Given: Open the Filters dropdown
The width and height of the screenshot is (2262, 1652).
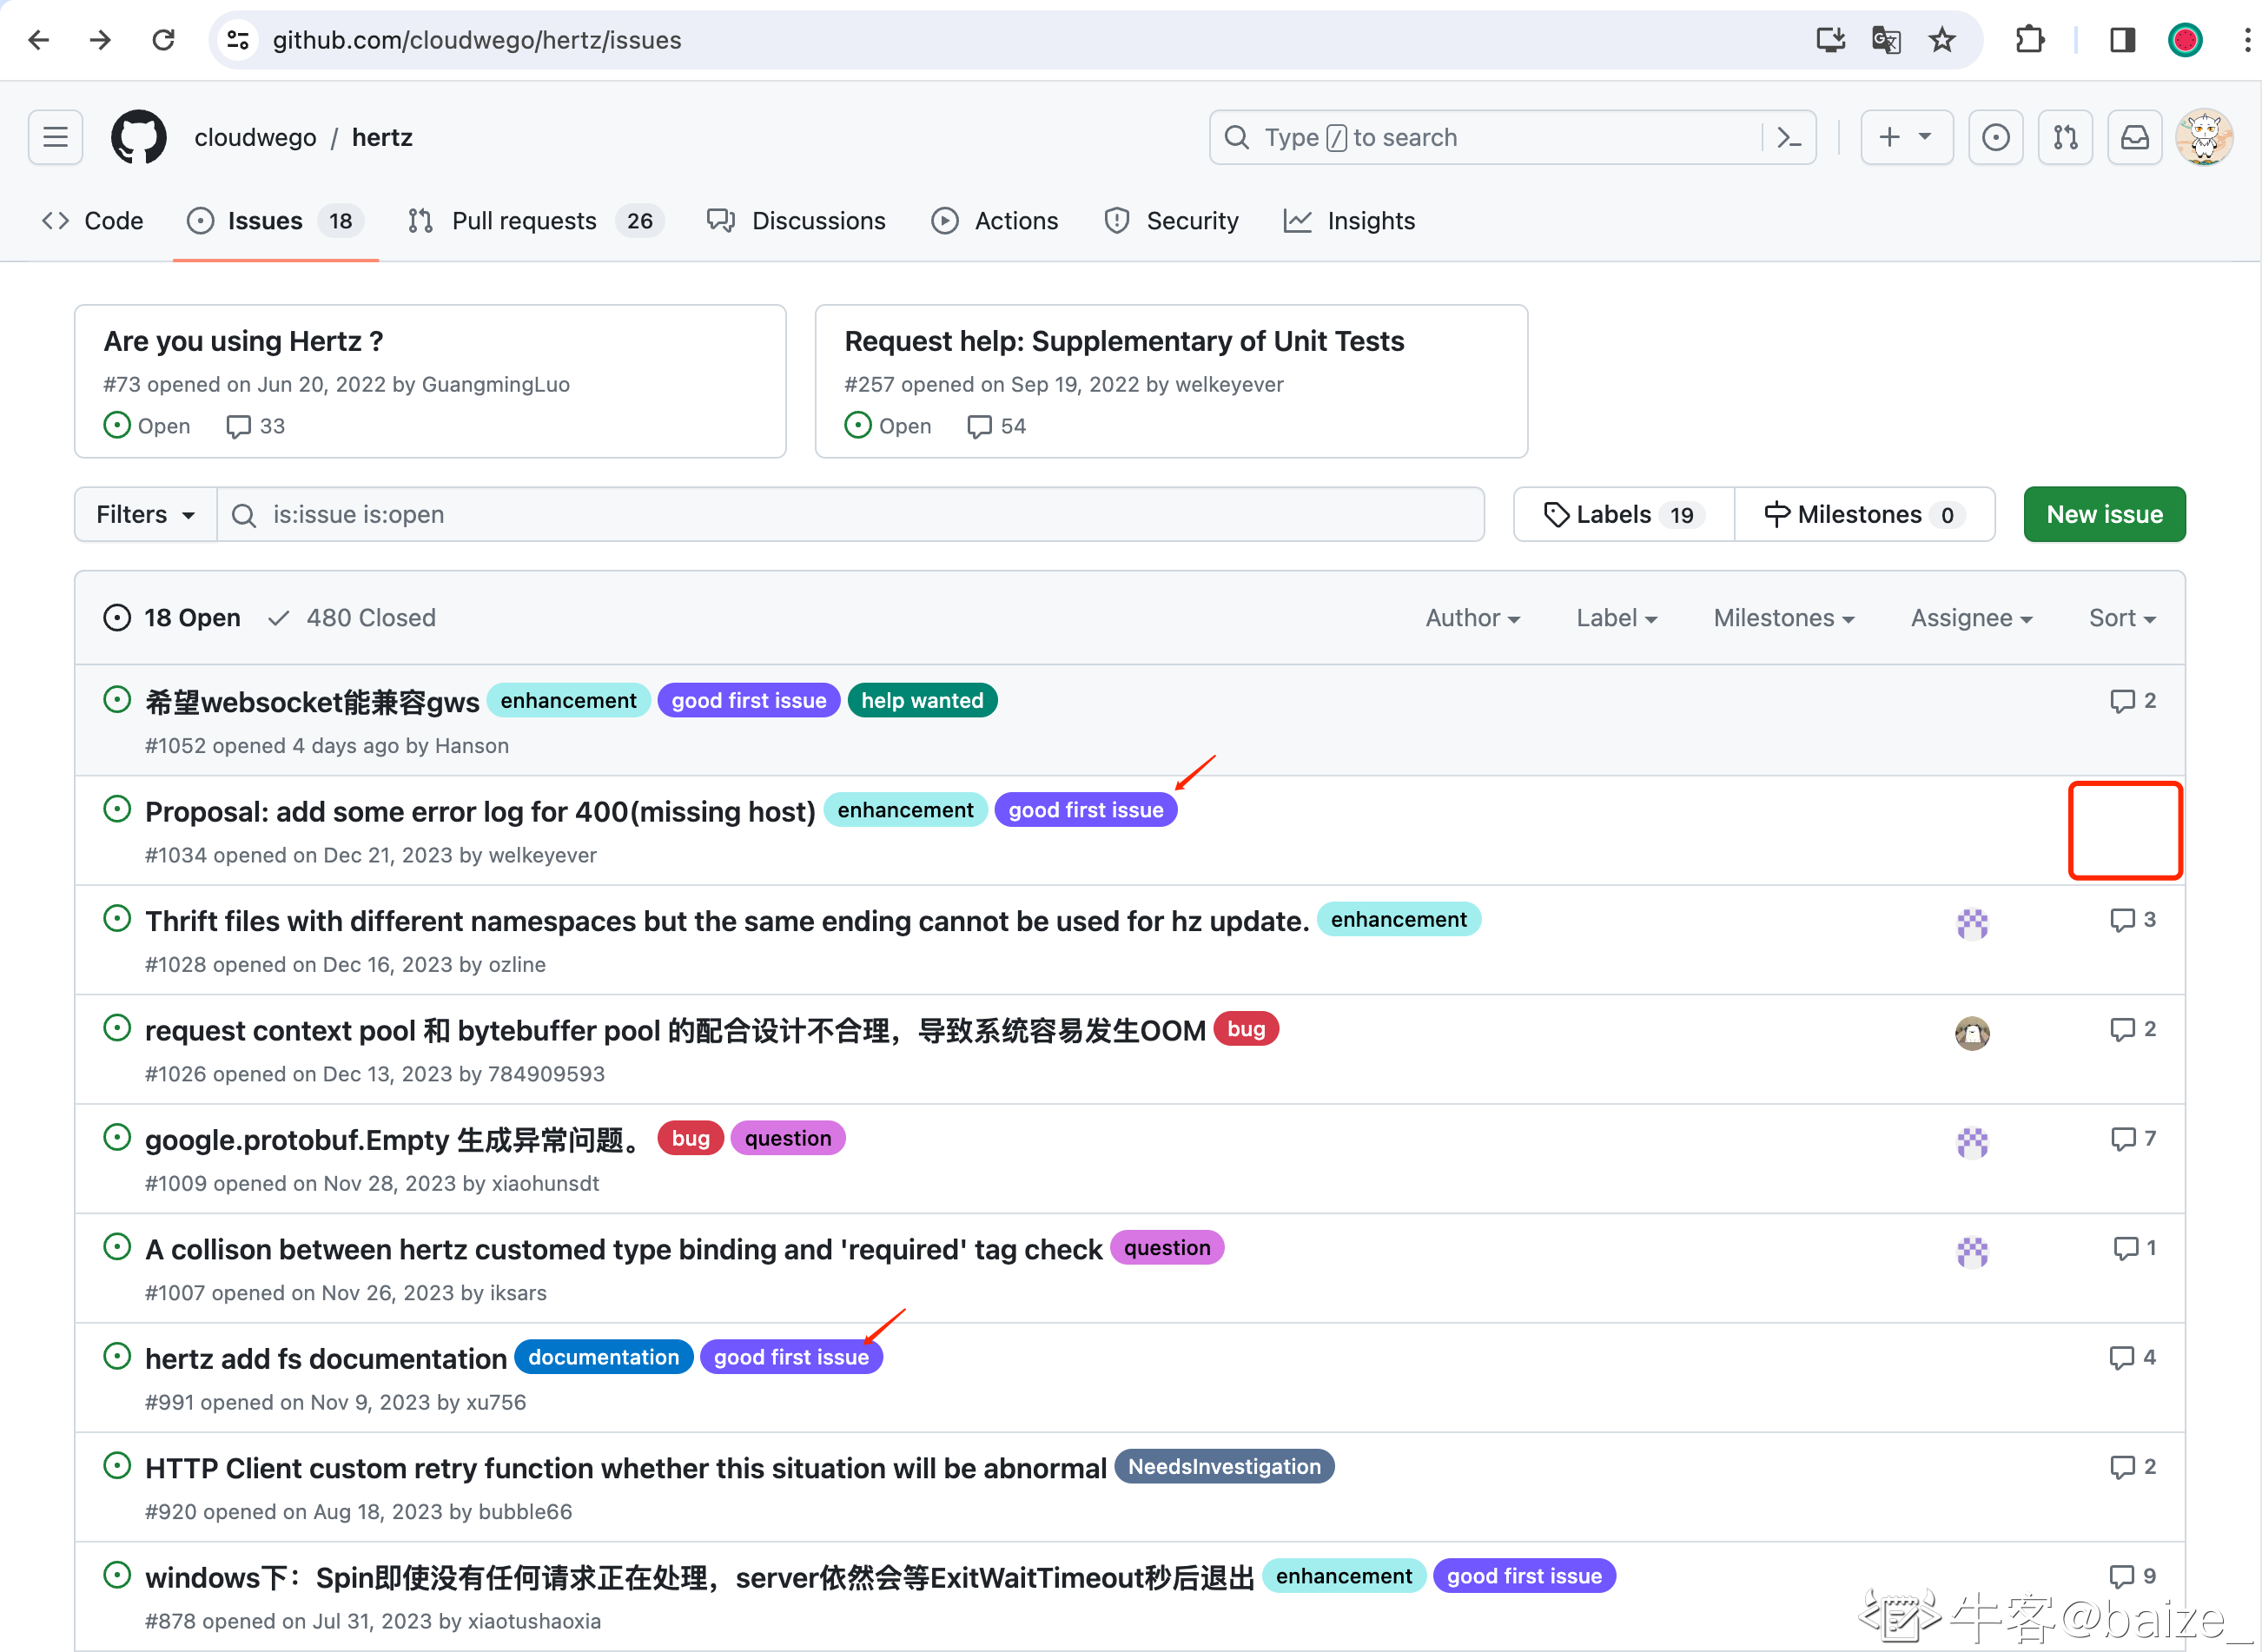Looking at the screenshot, I should (x=145, y=514).
